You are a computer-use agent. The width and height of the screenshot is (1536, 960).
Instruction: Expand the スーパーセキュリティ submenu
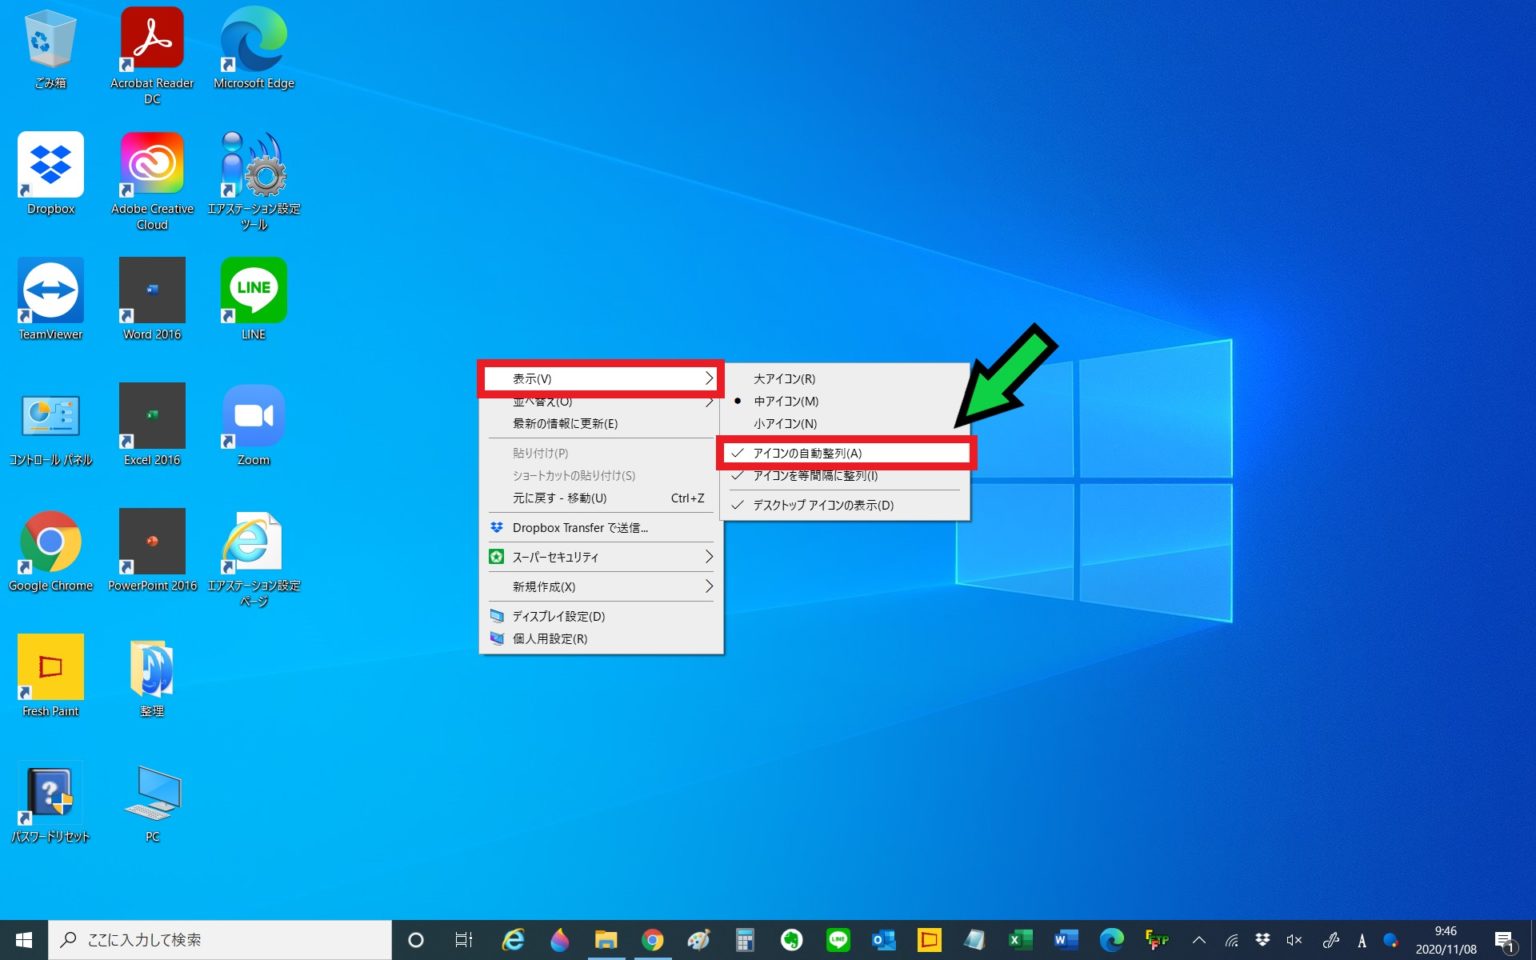coord(600,557)
